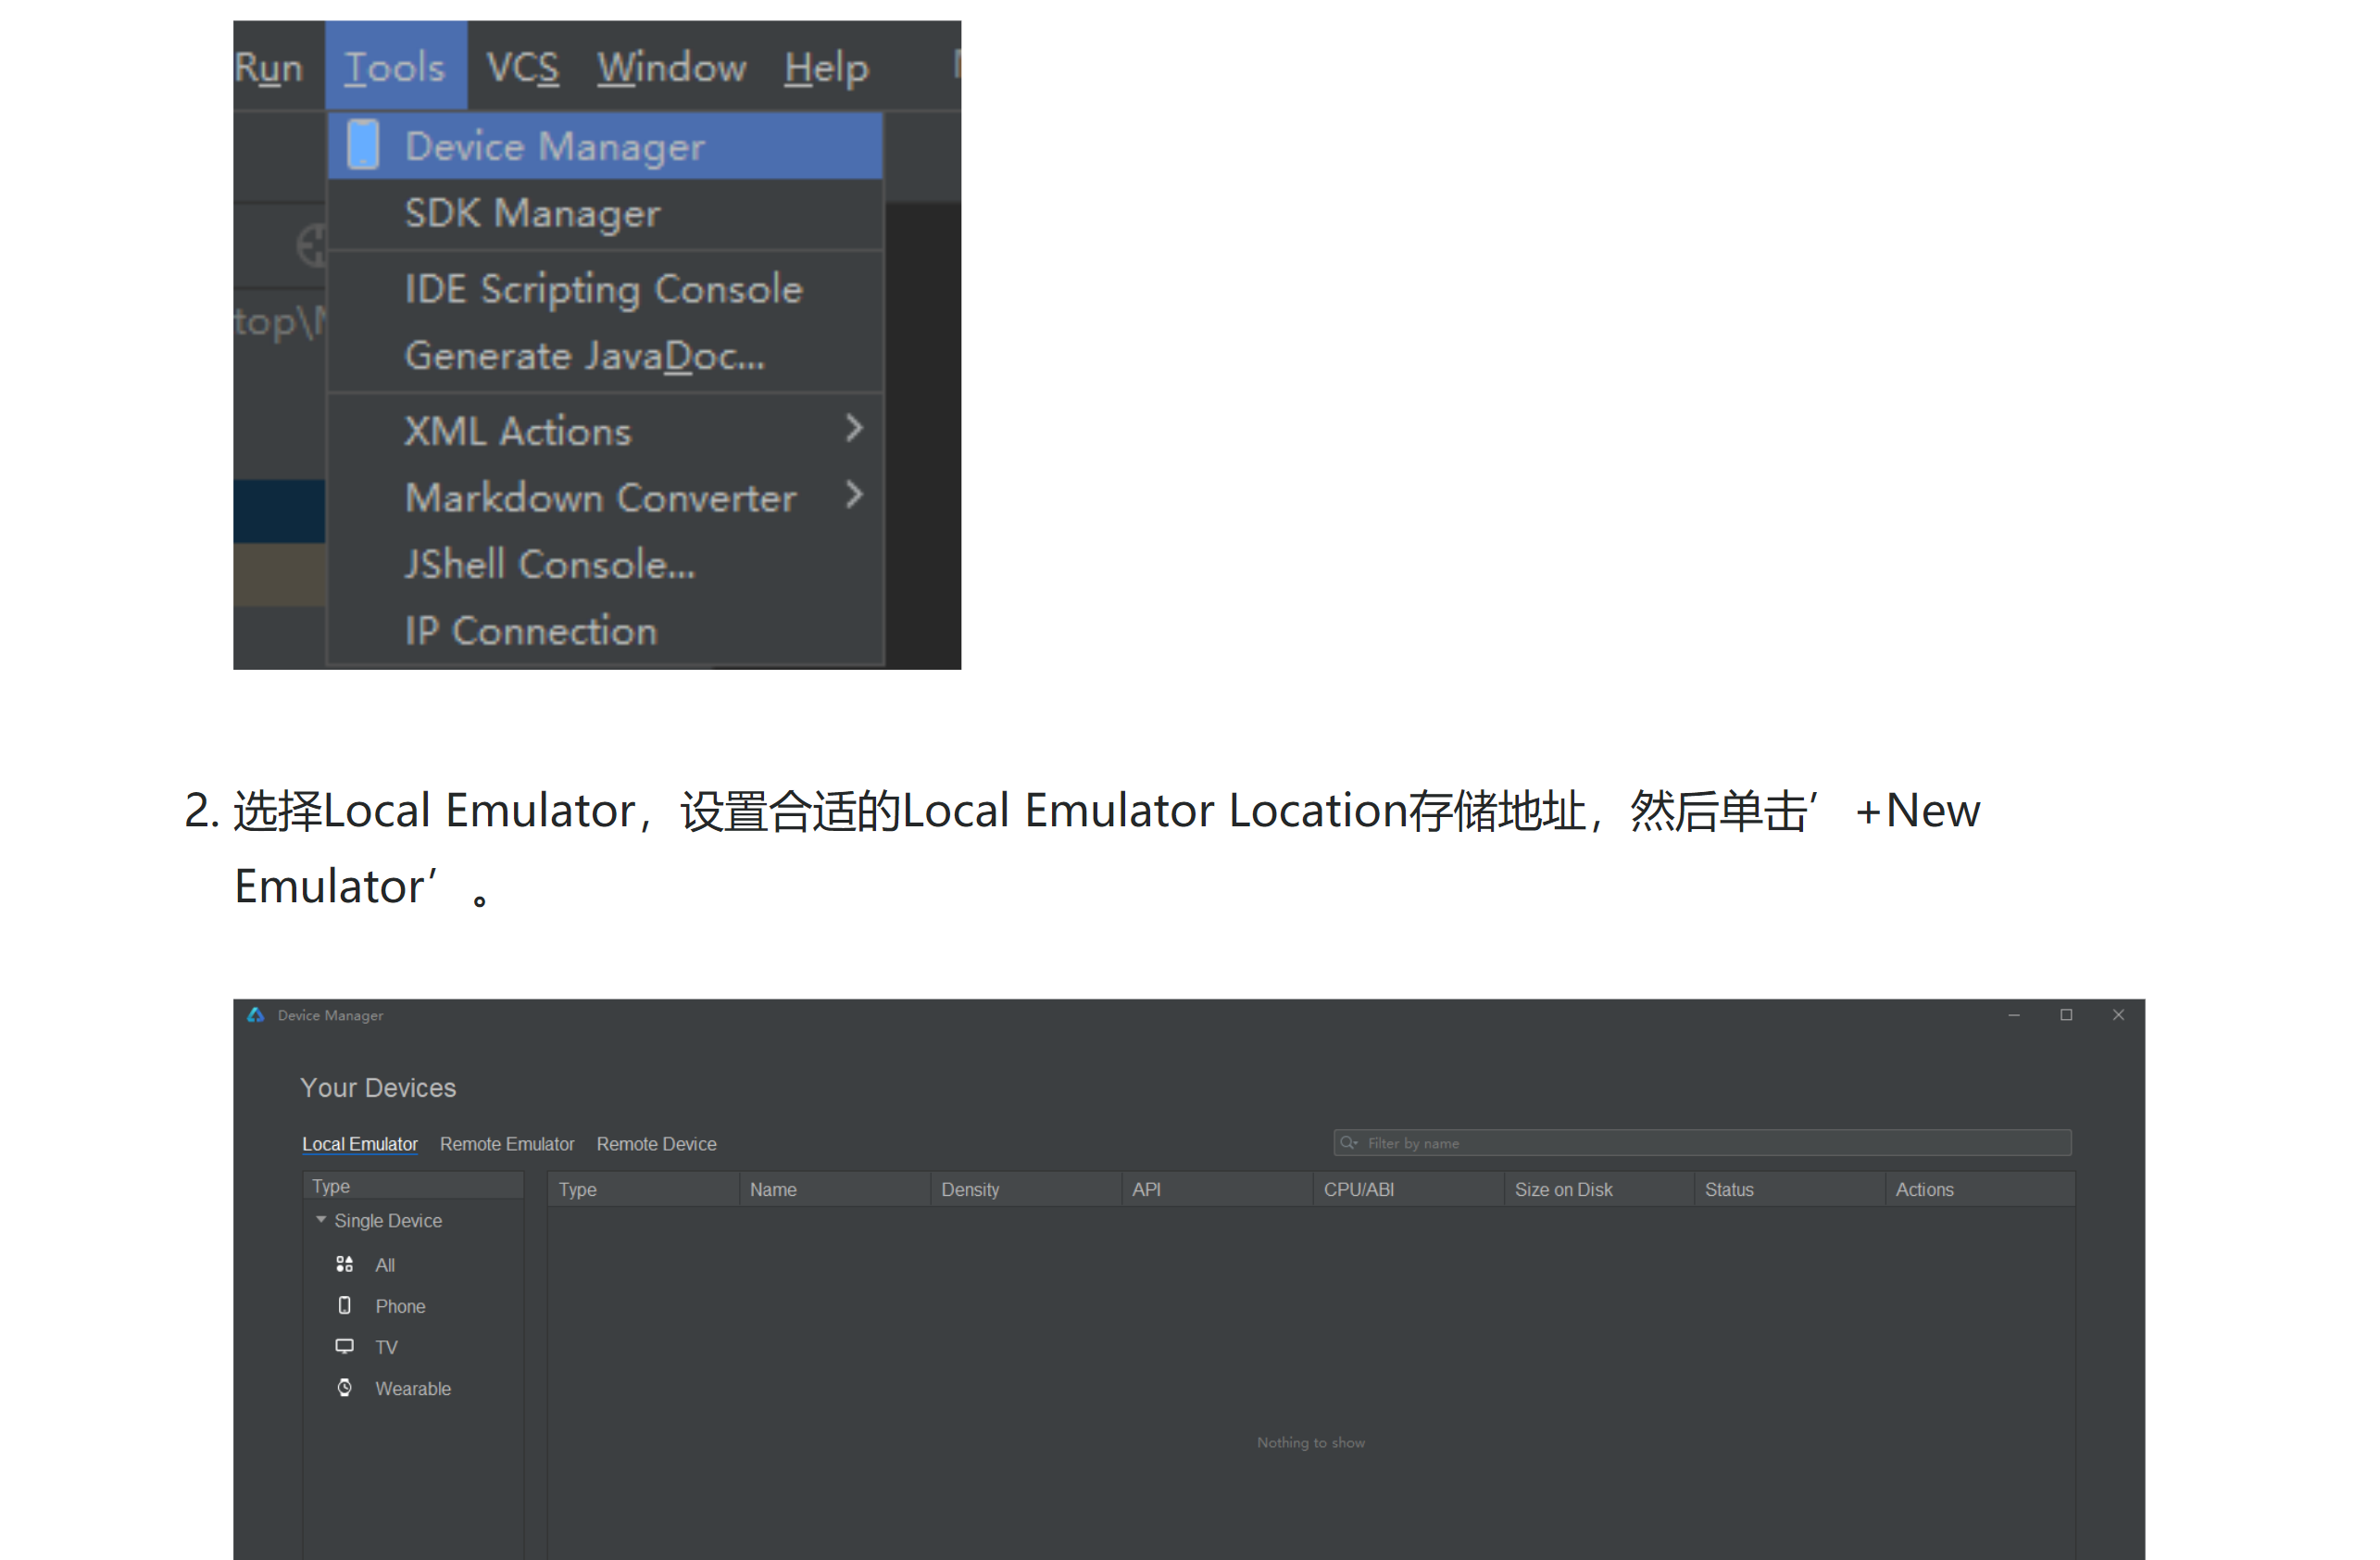Click the search magnifier icon in filter

1348,1142
